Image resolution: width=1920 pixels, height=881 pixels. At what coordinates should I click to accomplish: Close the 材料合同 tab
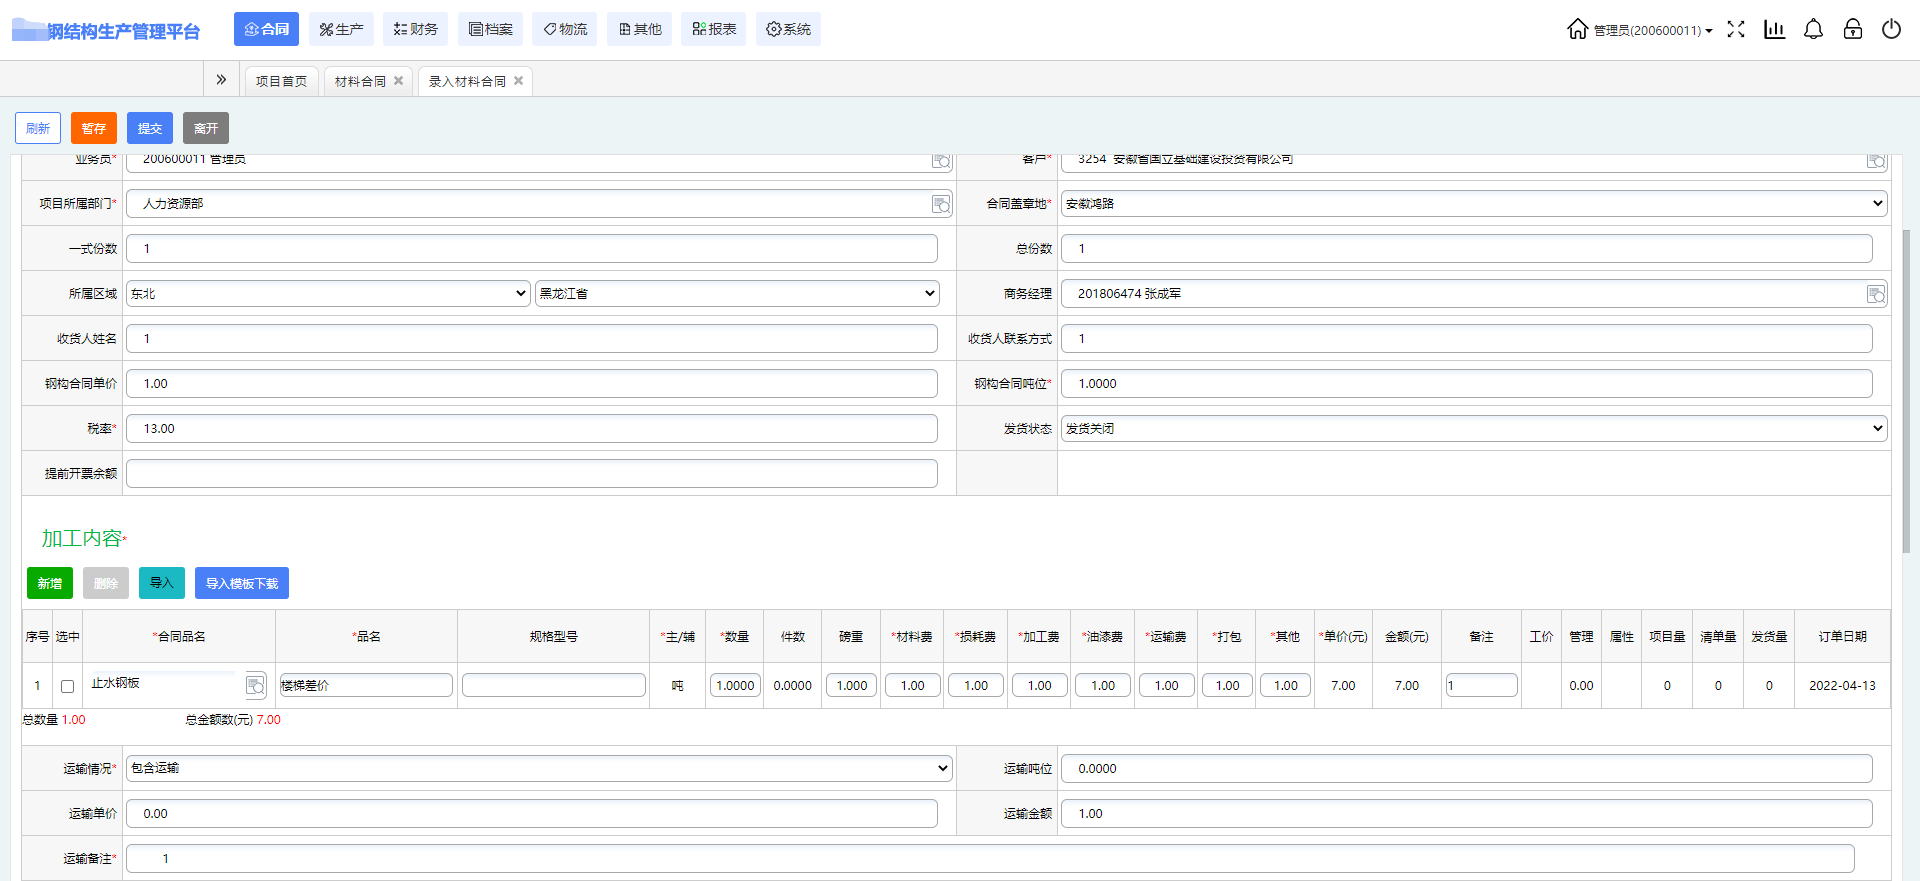tap(399, 81)
